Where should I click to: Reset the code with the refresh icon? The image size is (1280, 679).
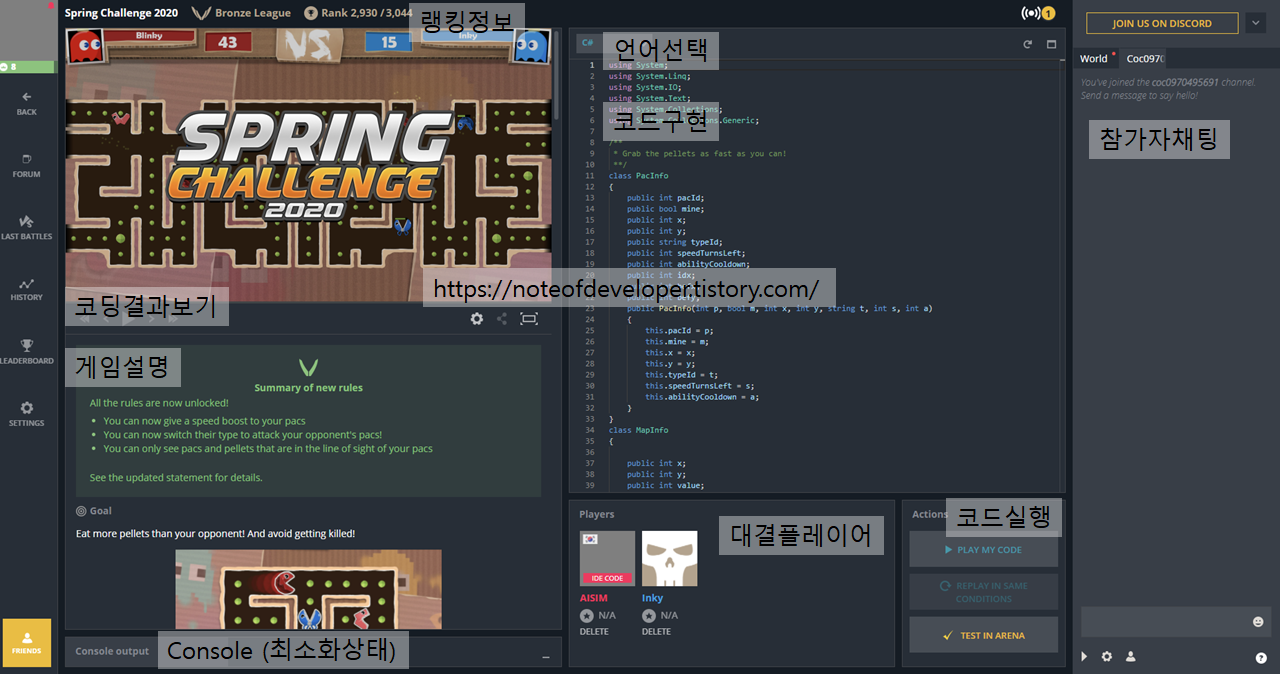[1027, 44]
